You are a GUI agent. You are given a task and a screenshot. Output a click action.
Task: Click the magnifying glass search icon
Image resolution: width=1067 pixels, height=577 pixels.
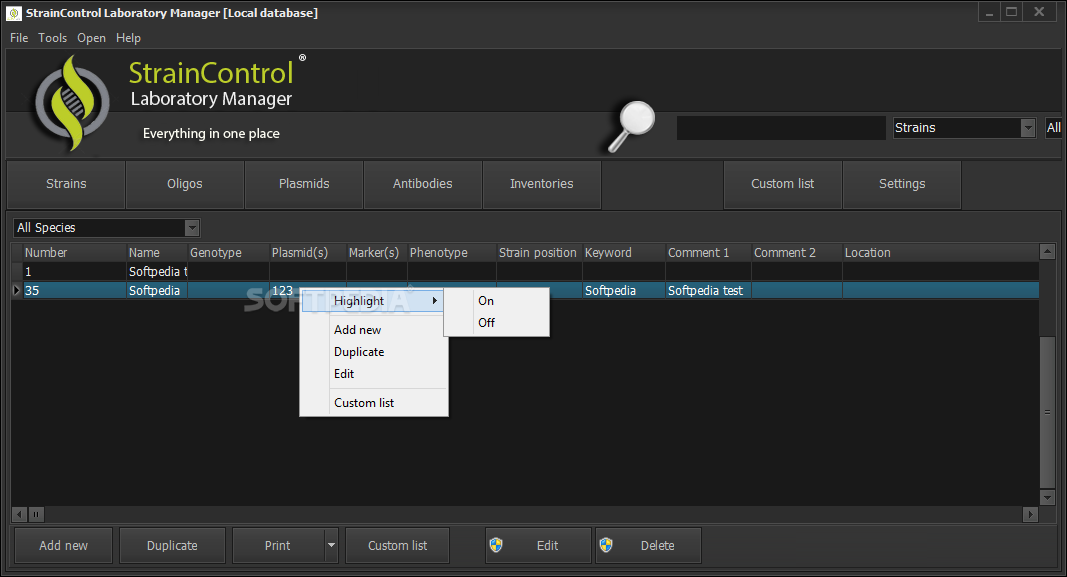click(x=631, y=127)
